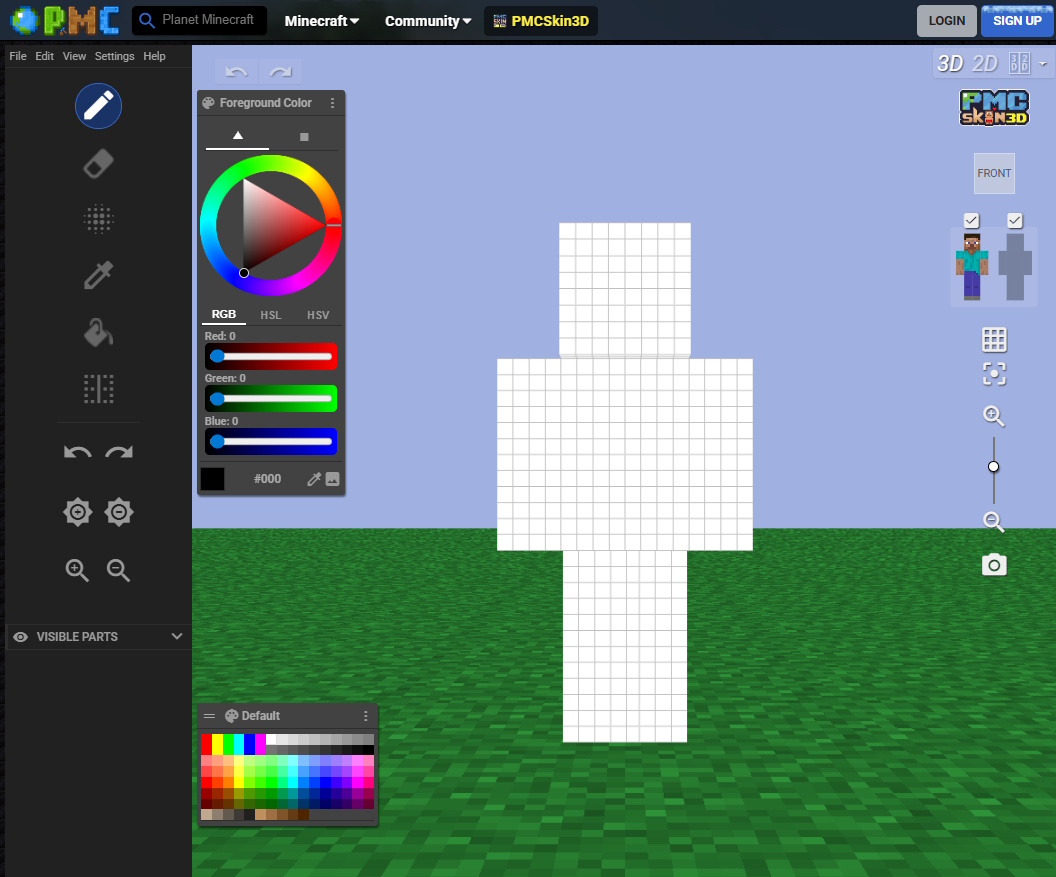This screenshot has height=877, width=1056.
Task: Open the Community dropdown menu
Action: click(x=427, y=20)
